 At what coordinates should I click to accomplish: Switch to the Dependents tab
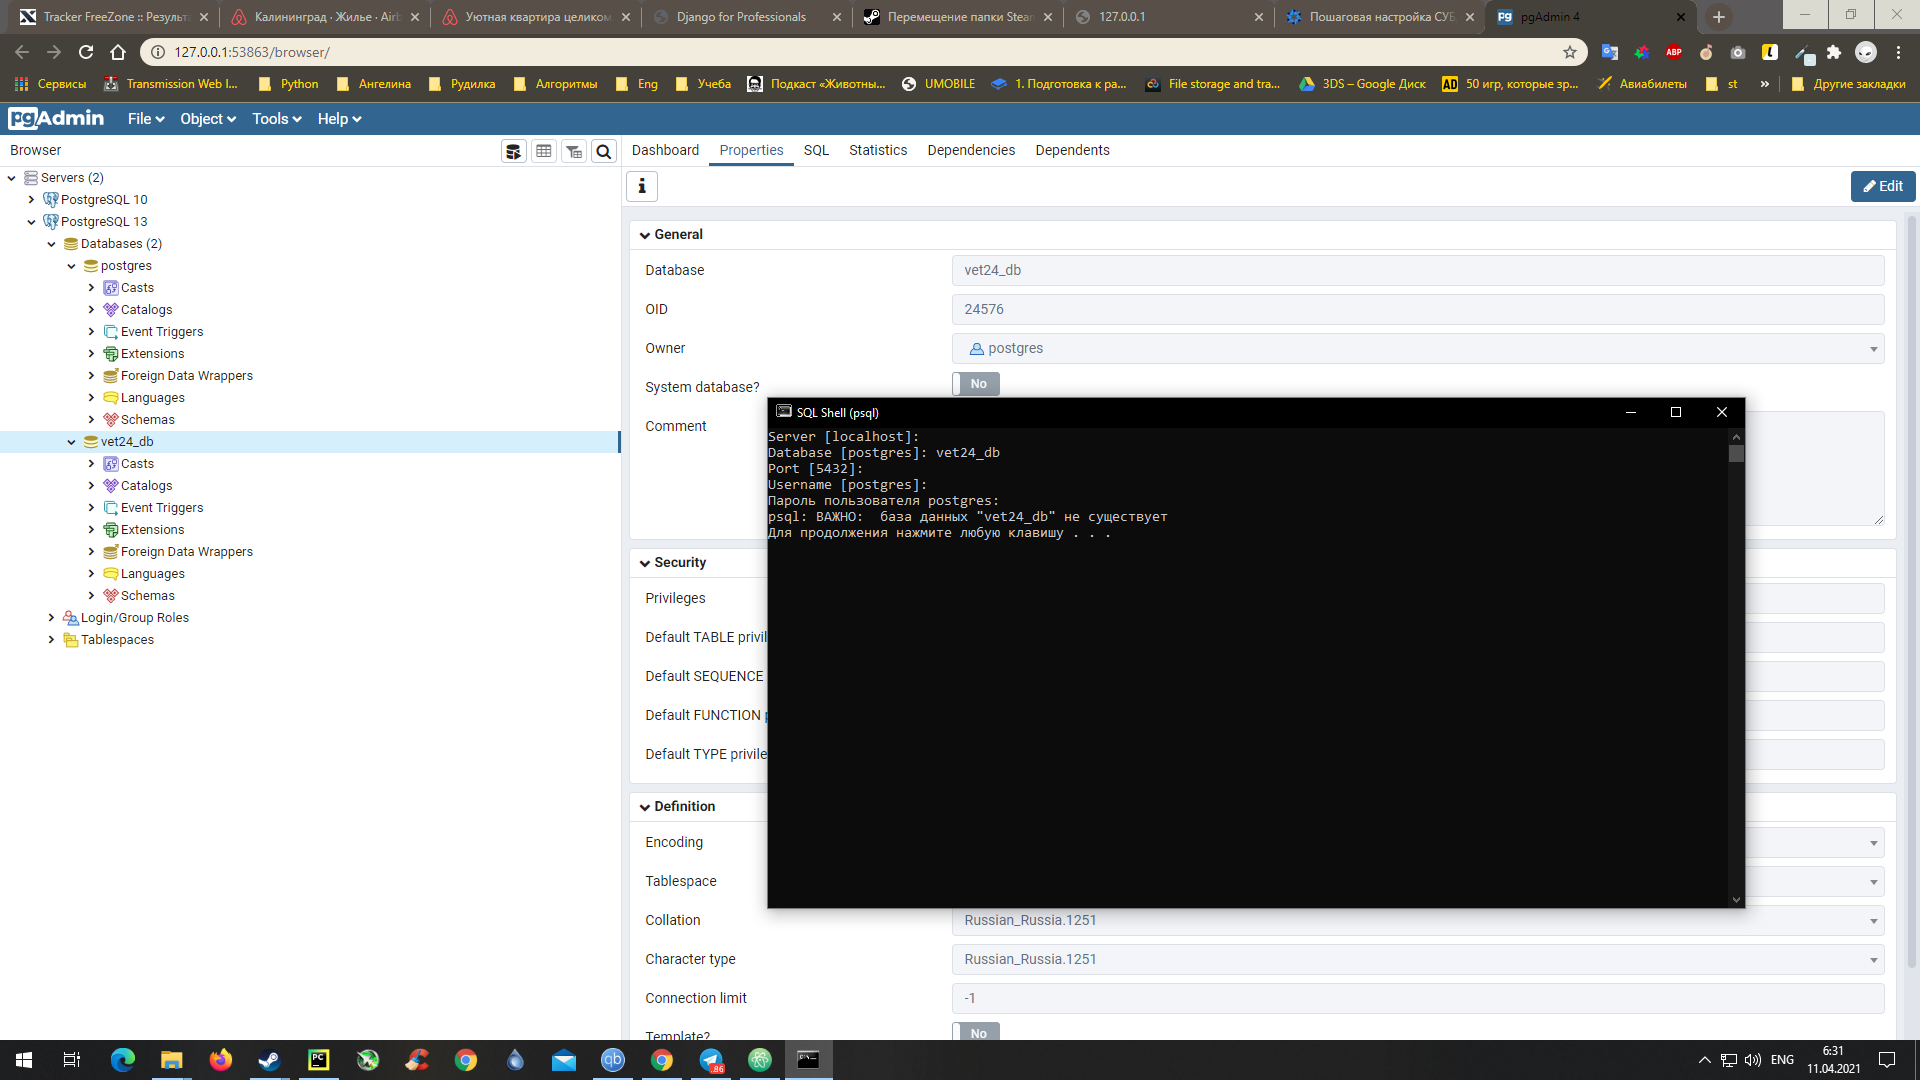[x=1072, y=150]
